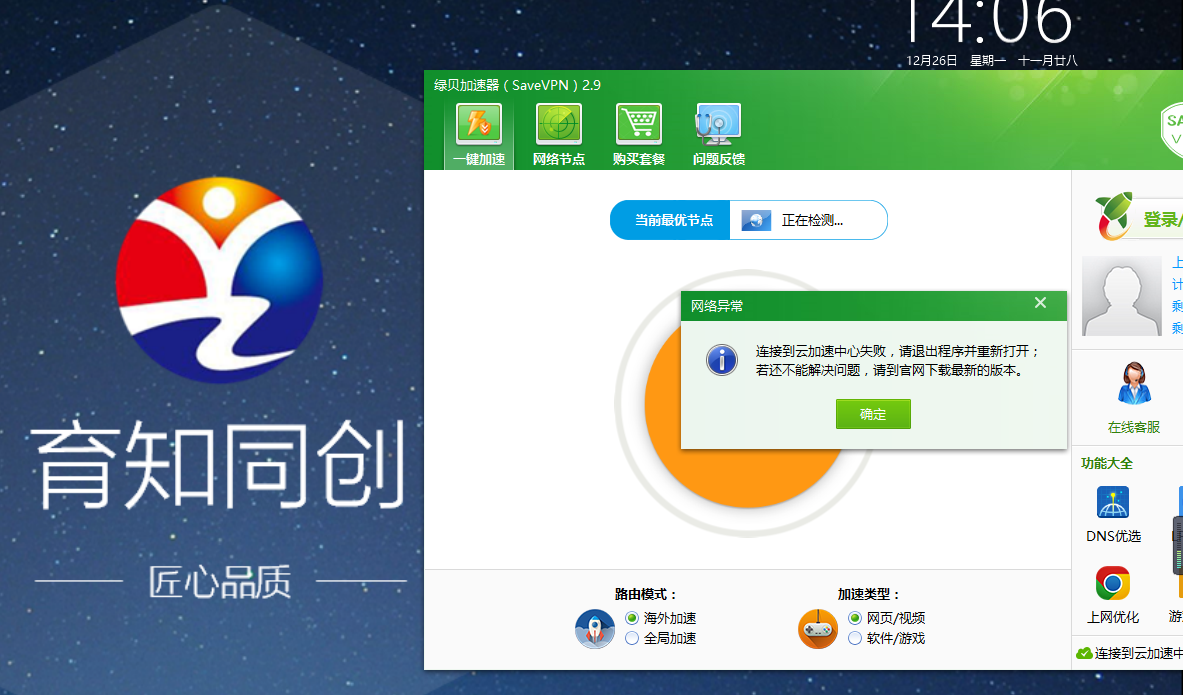Select the 软件/游戏 acceleration type
Viewport: 1183px width, 695px height.
coord(855,638)
